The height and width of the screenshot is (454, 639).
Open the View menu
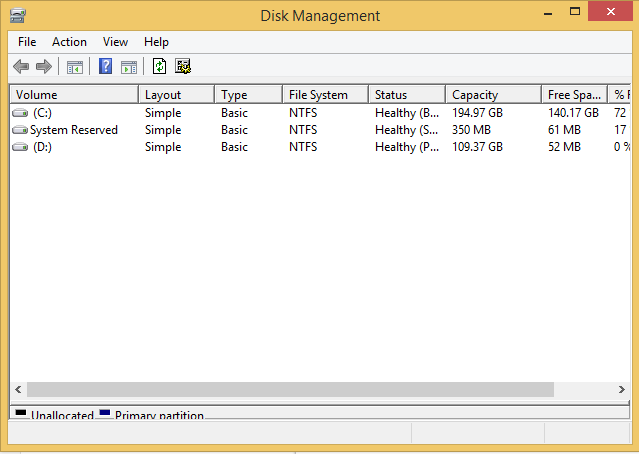click(115, 42)
